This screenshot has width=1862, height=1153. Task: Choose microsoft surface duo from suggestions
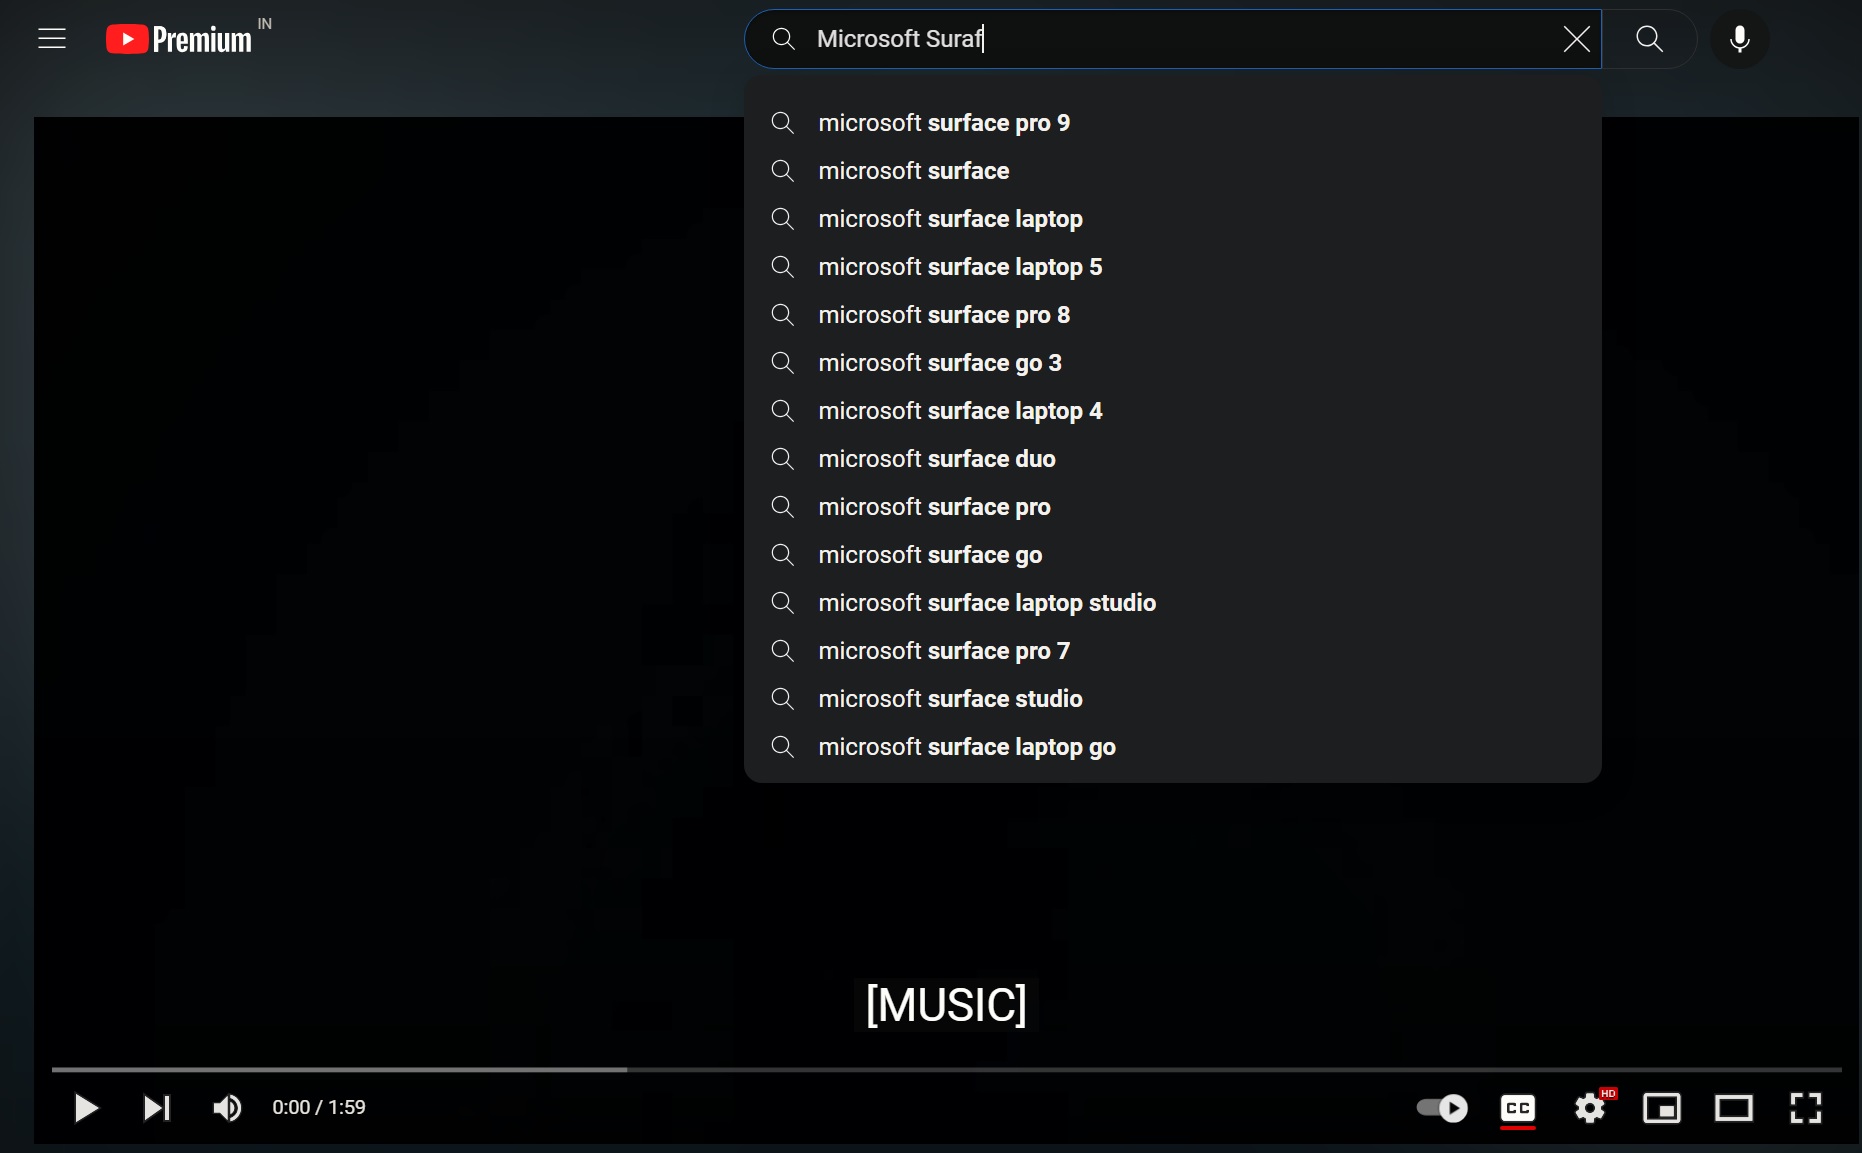coord(936,459)
